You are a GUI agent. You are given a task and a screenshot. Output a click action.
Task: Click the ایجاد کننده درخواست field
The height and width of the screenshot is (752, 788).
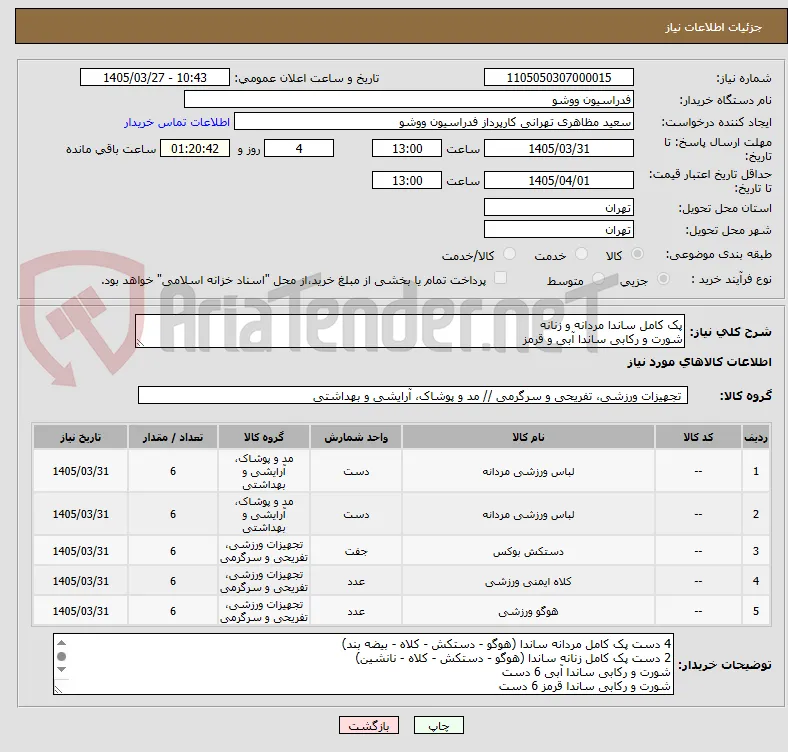pyautogui.click(x=434, y=122)
